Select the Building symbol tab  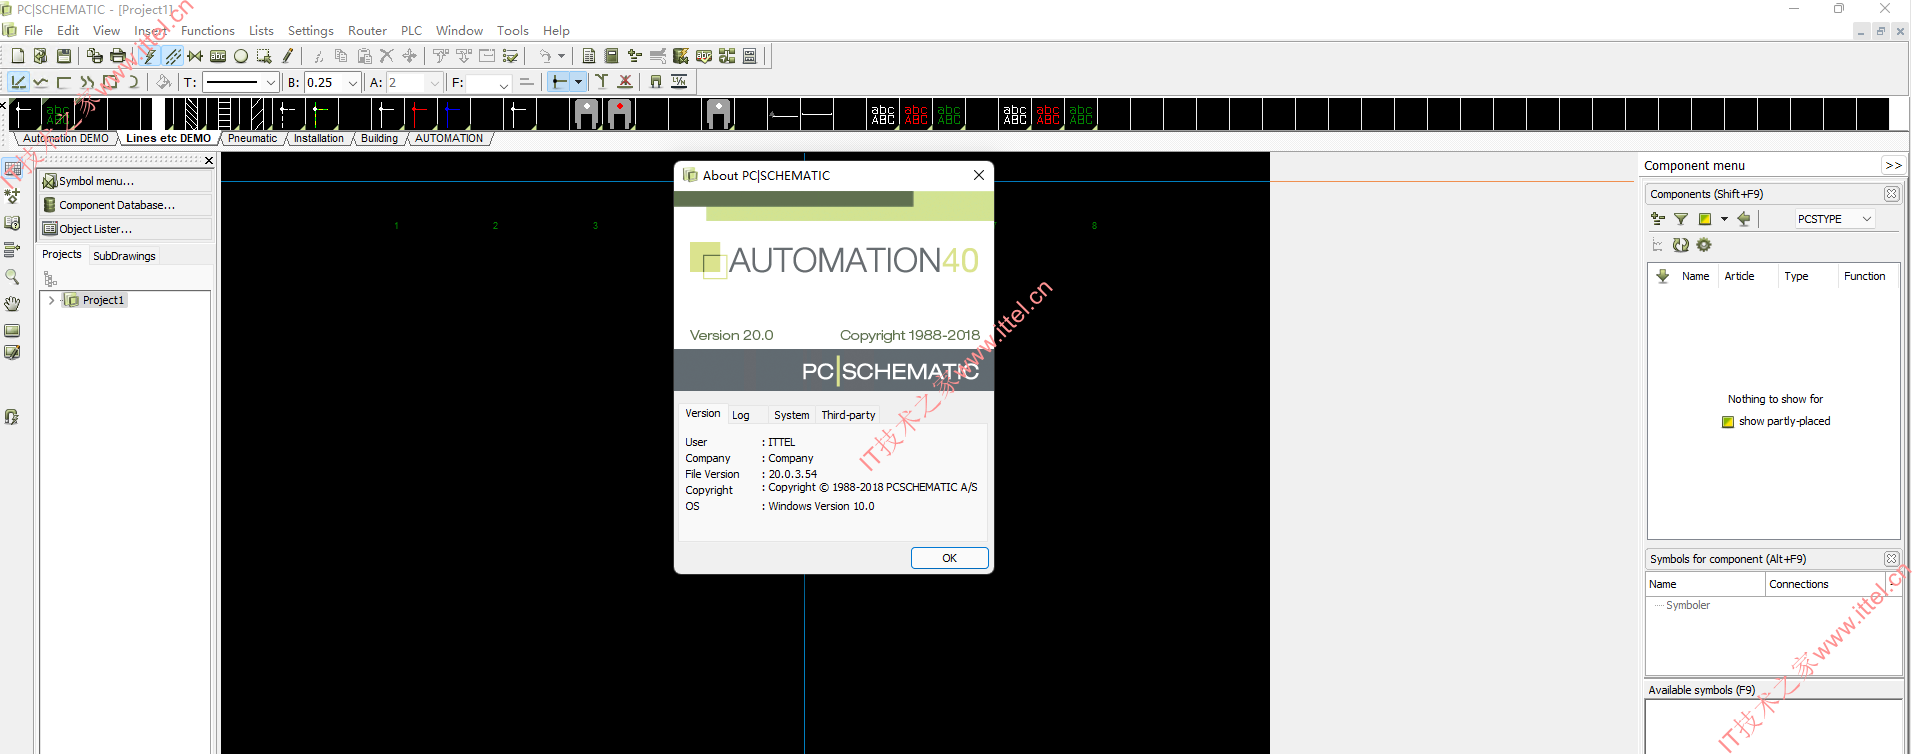pos(379,139)
